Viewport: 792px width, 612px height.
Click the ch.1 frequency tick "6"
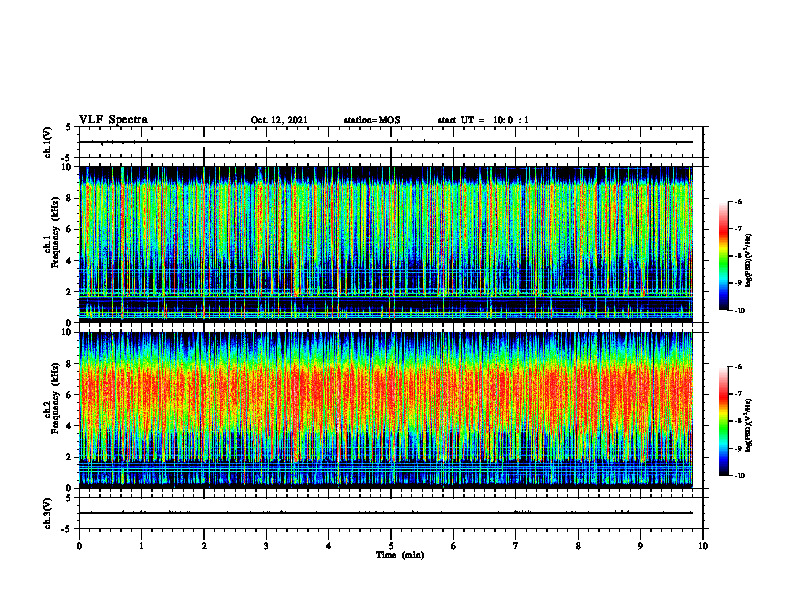click(x=70, y=229)
